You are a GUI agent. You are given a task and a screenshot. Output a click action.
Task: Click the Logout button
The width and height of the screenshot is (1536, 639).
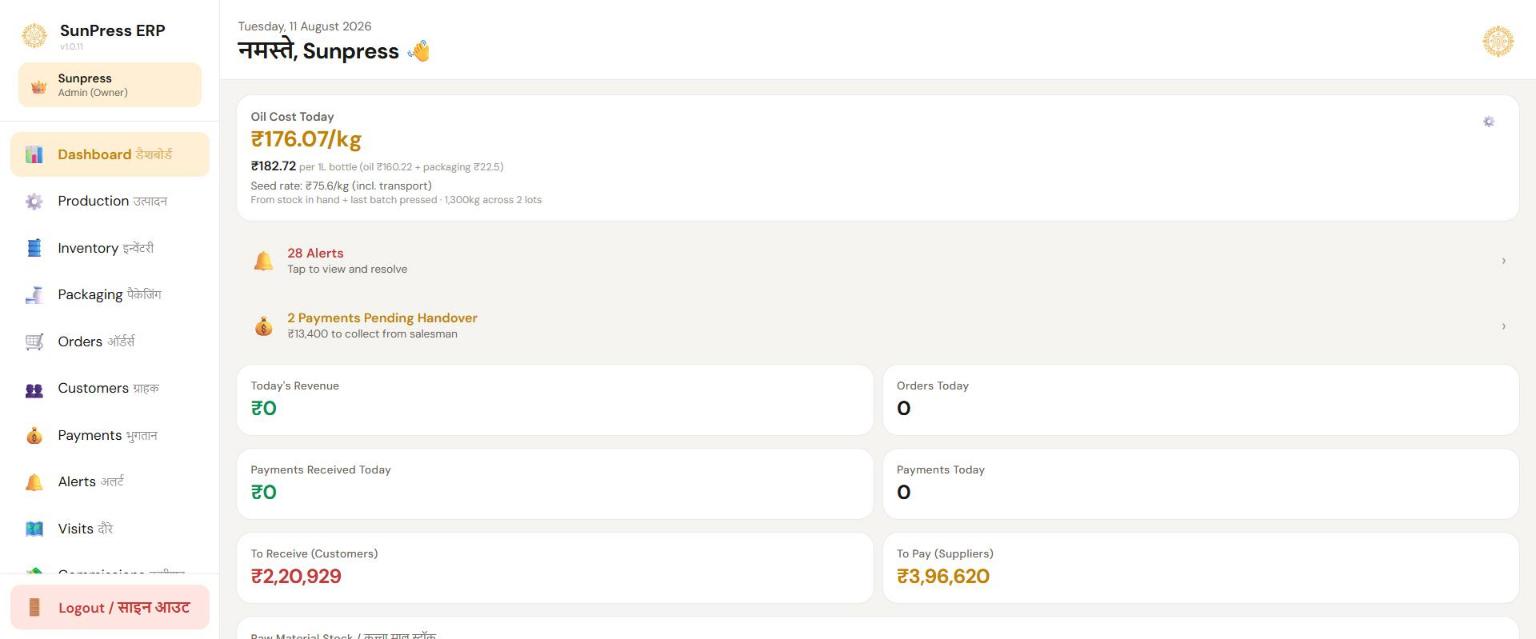[x=110, y=607]
